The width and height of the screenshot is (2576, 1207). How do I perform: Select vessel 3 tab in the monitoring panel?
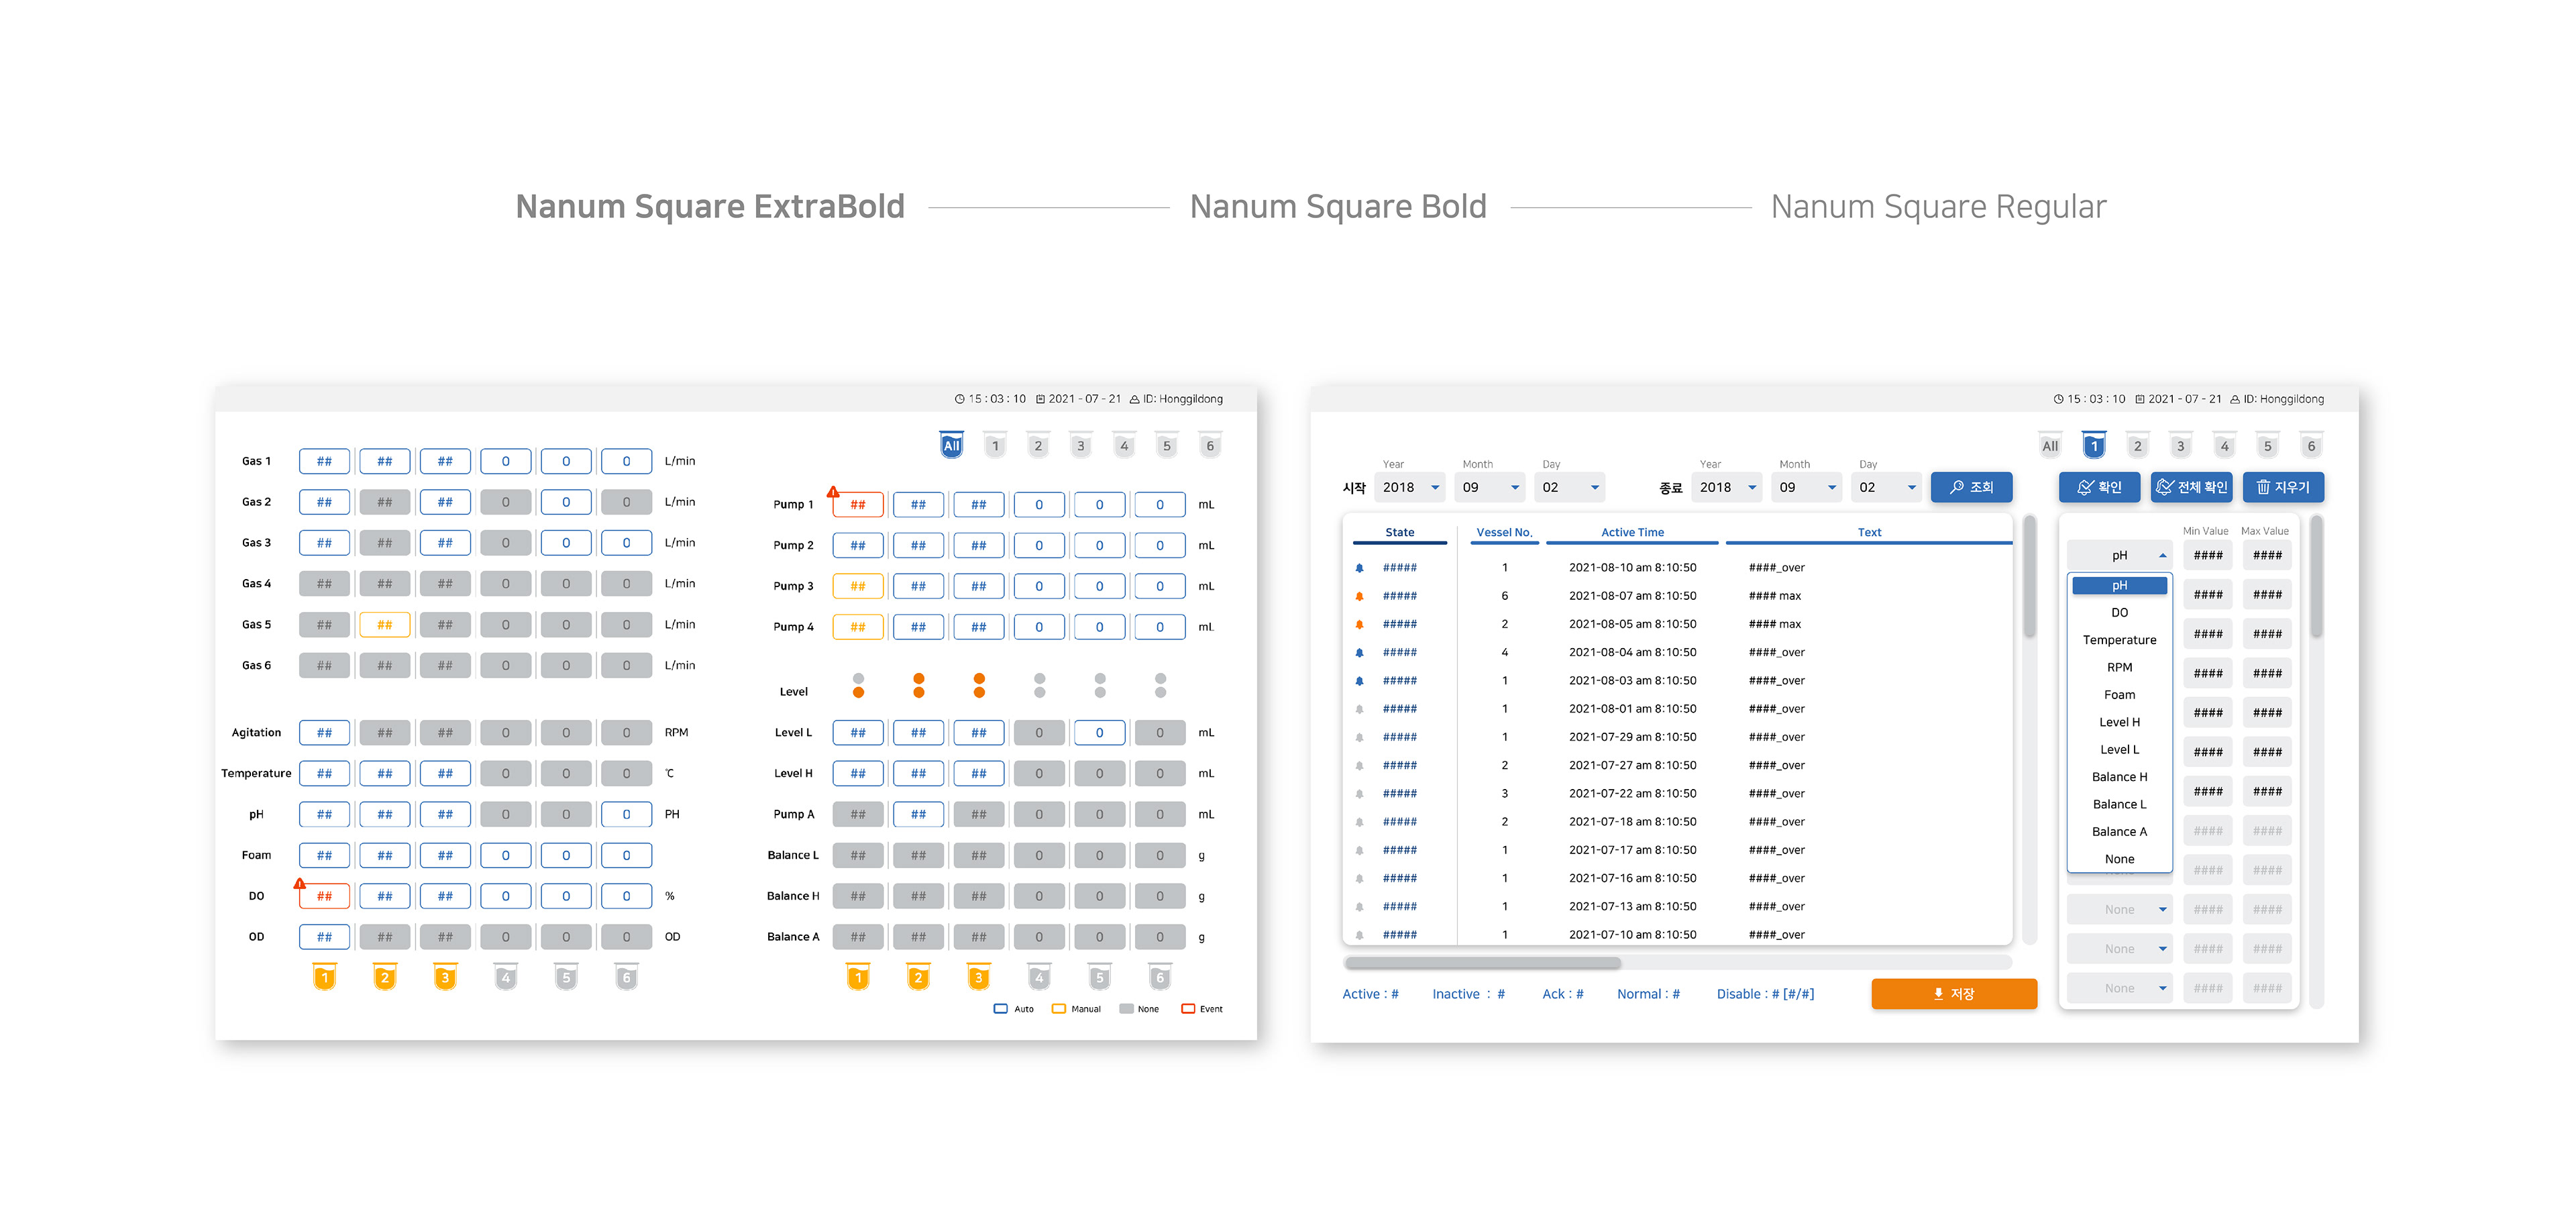click(x=1080, y=446)
